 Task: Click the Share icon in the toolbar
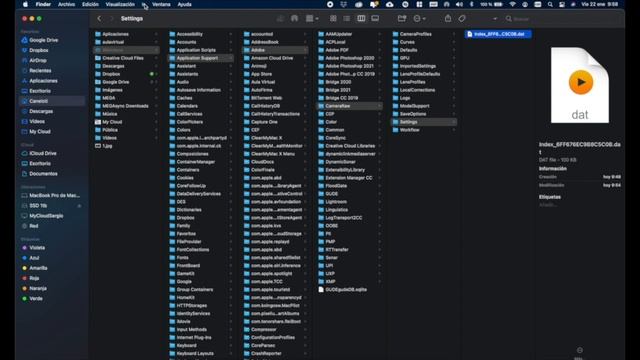448,19
